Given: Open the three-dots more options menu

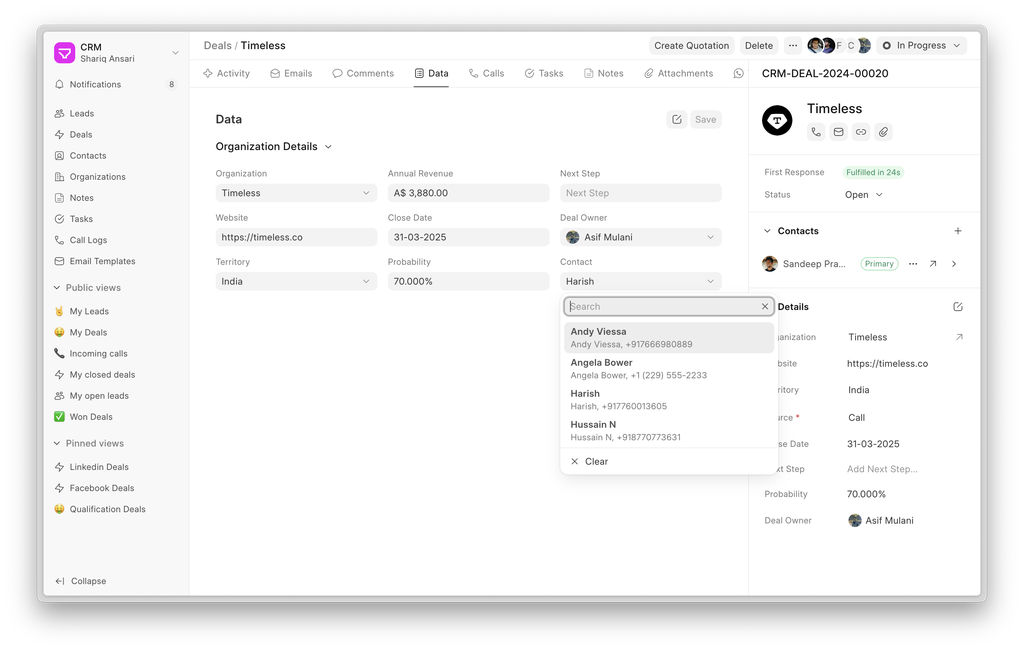Looking at the screenshot, I should 793,46.
